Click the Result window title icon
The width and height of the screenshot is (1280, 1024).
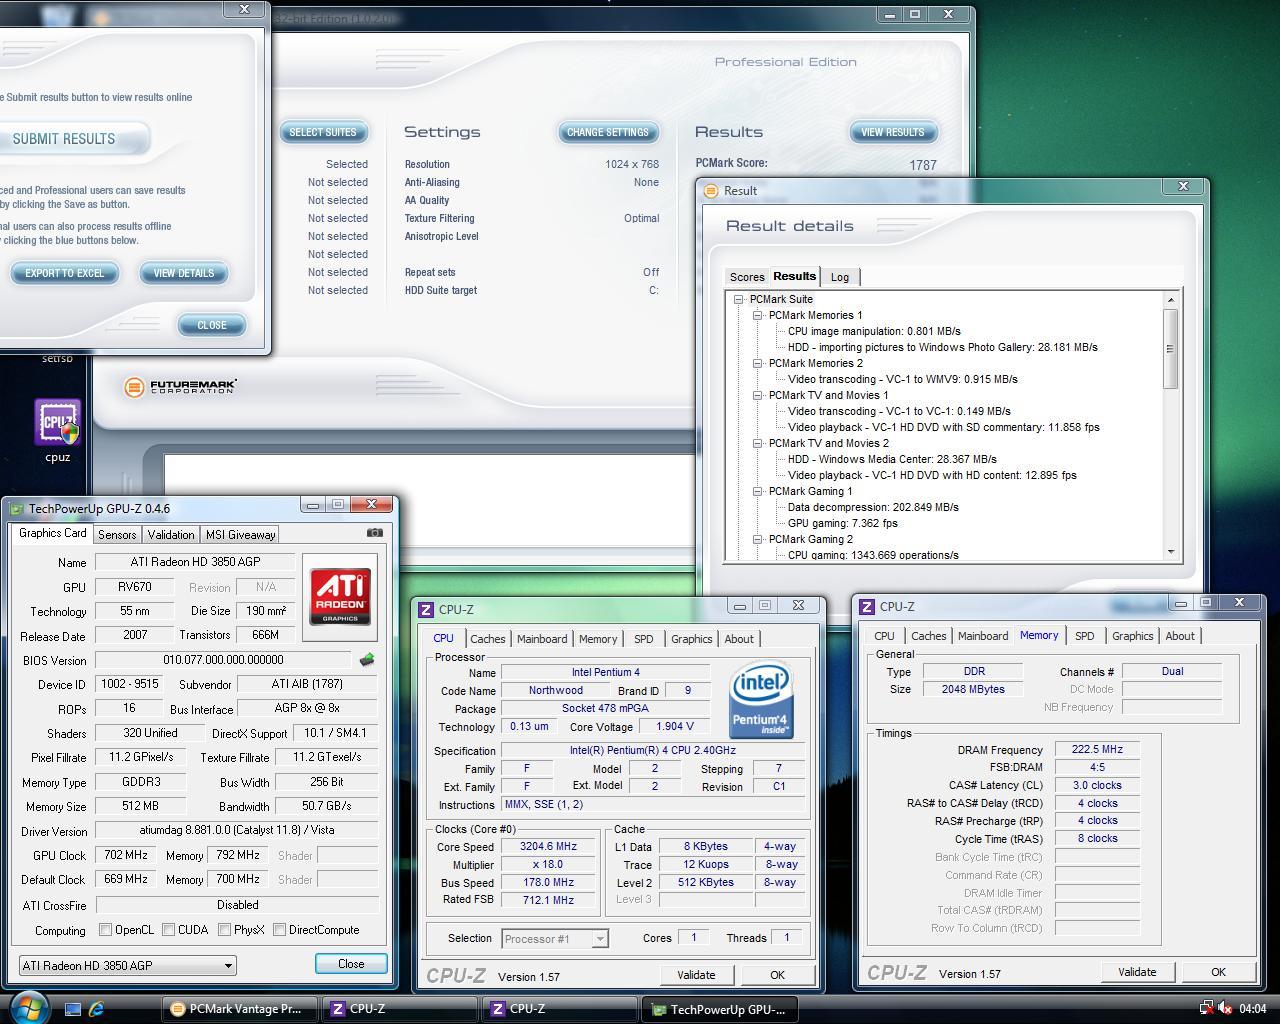(x=711, y=190)
